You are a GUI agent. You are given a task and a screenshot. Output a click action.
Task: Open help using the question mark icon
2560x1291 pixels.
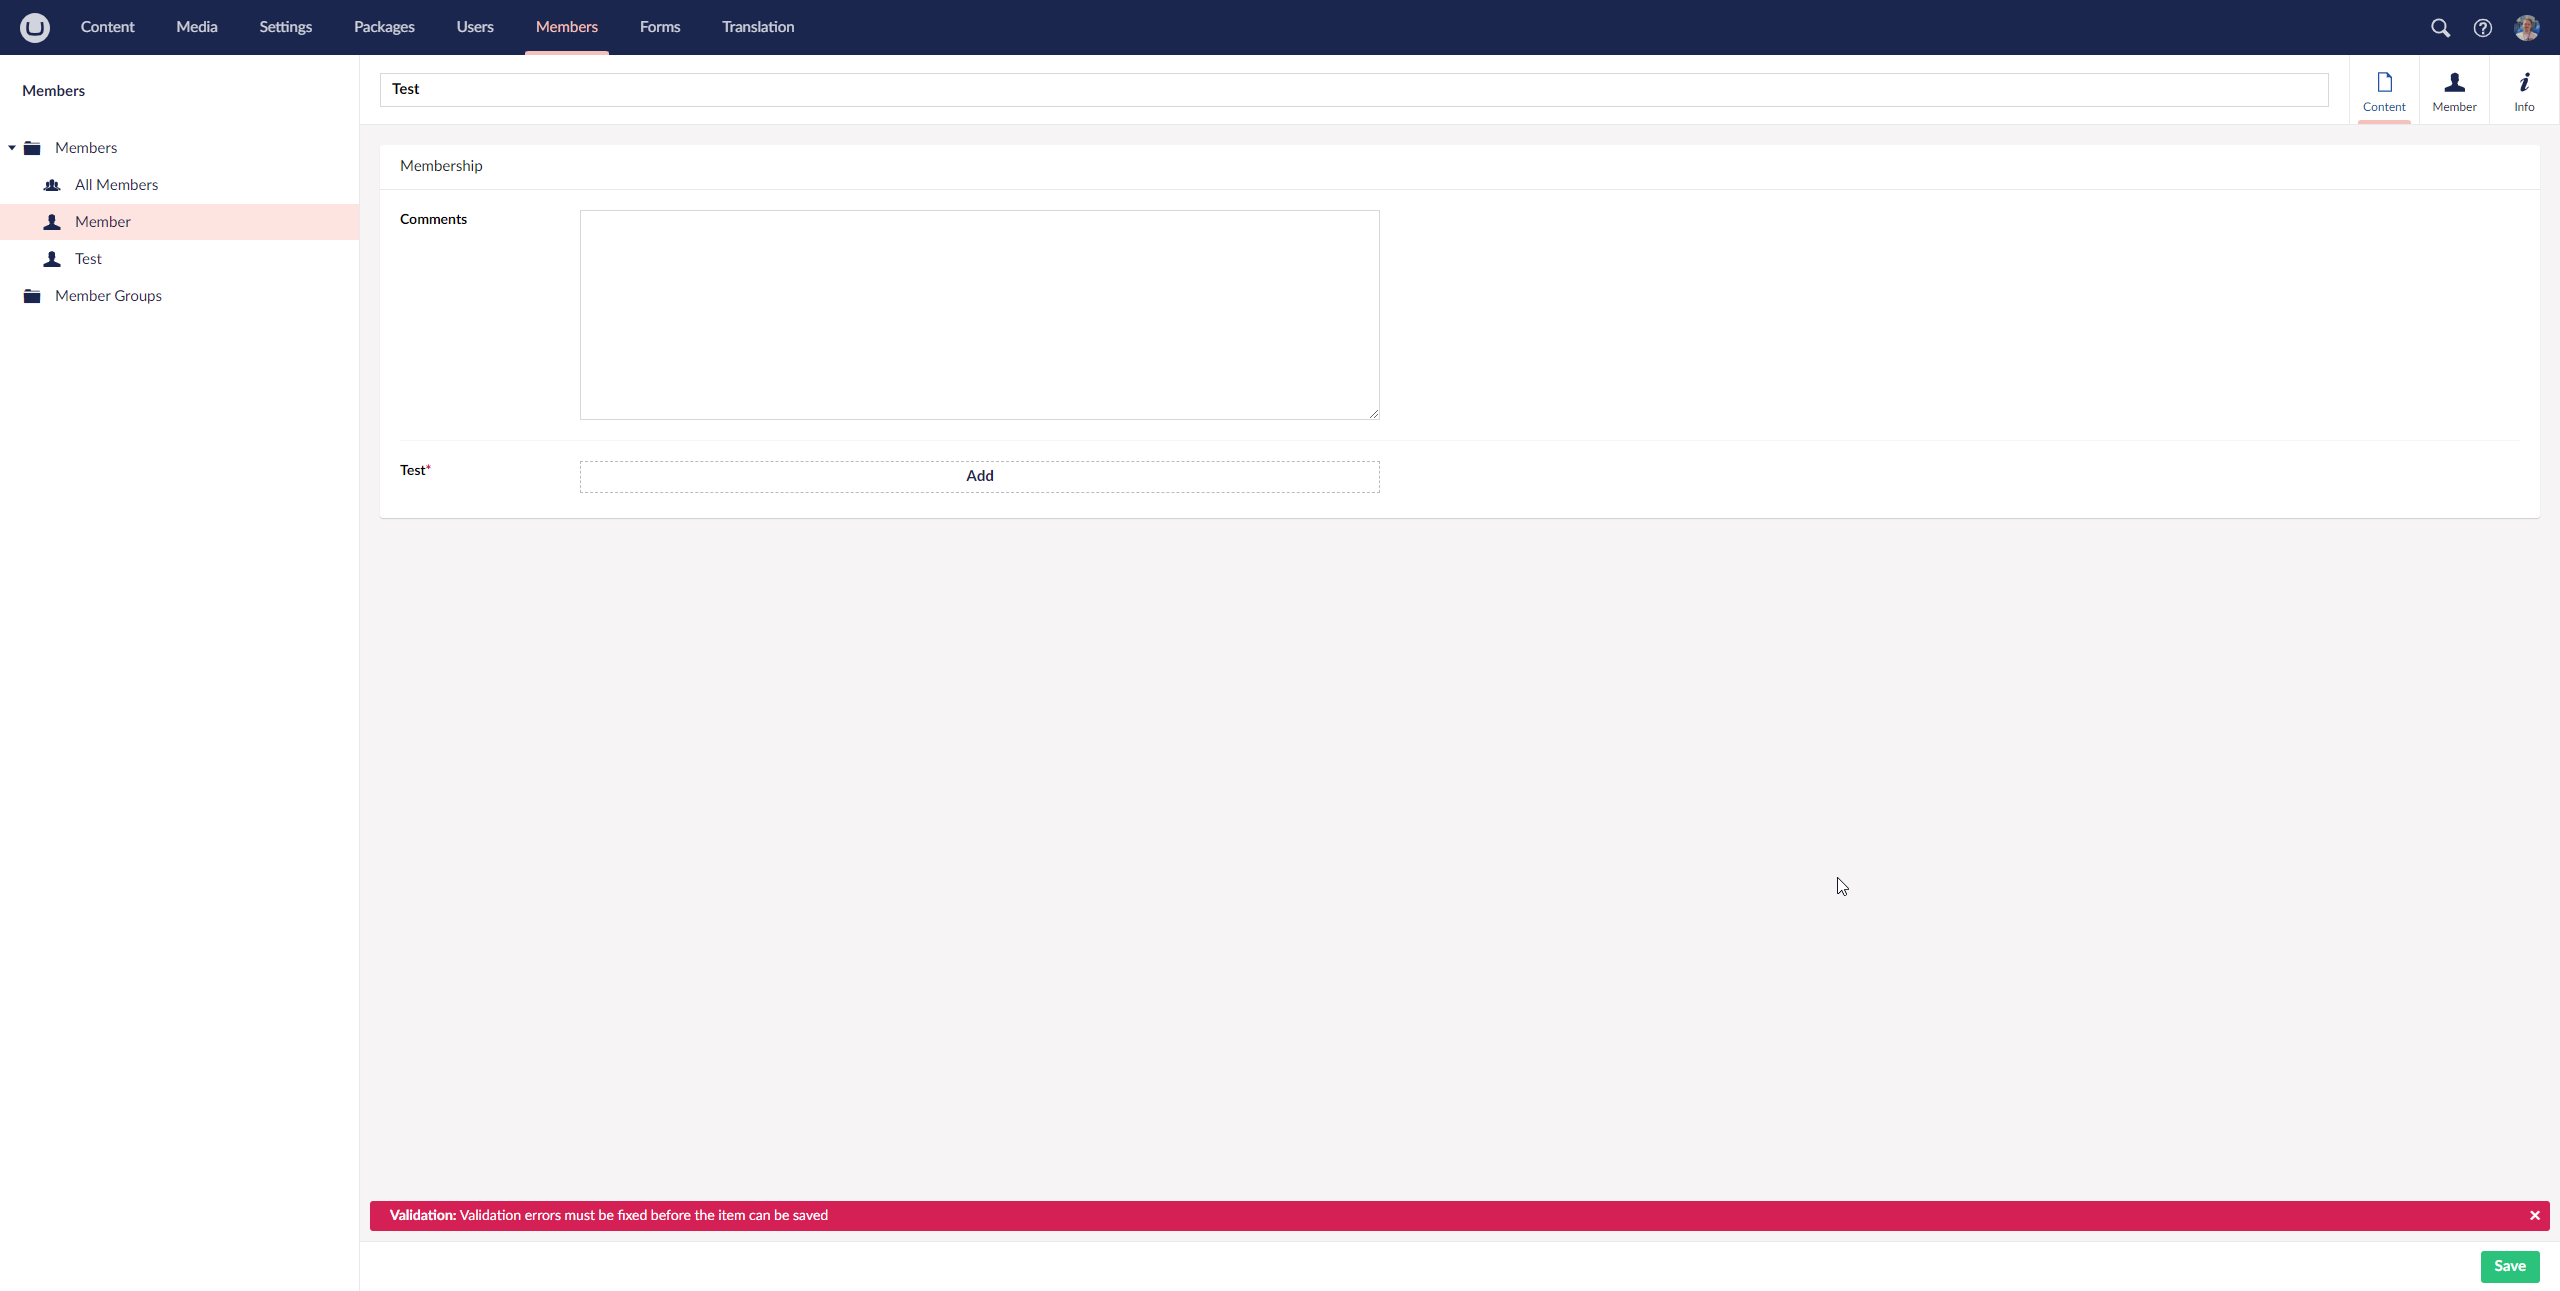point(2483,27)
